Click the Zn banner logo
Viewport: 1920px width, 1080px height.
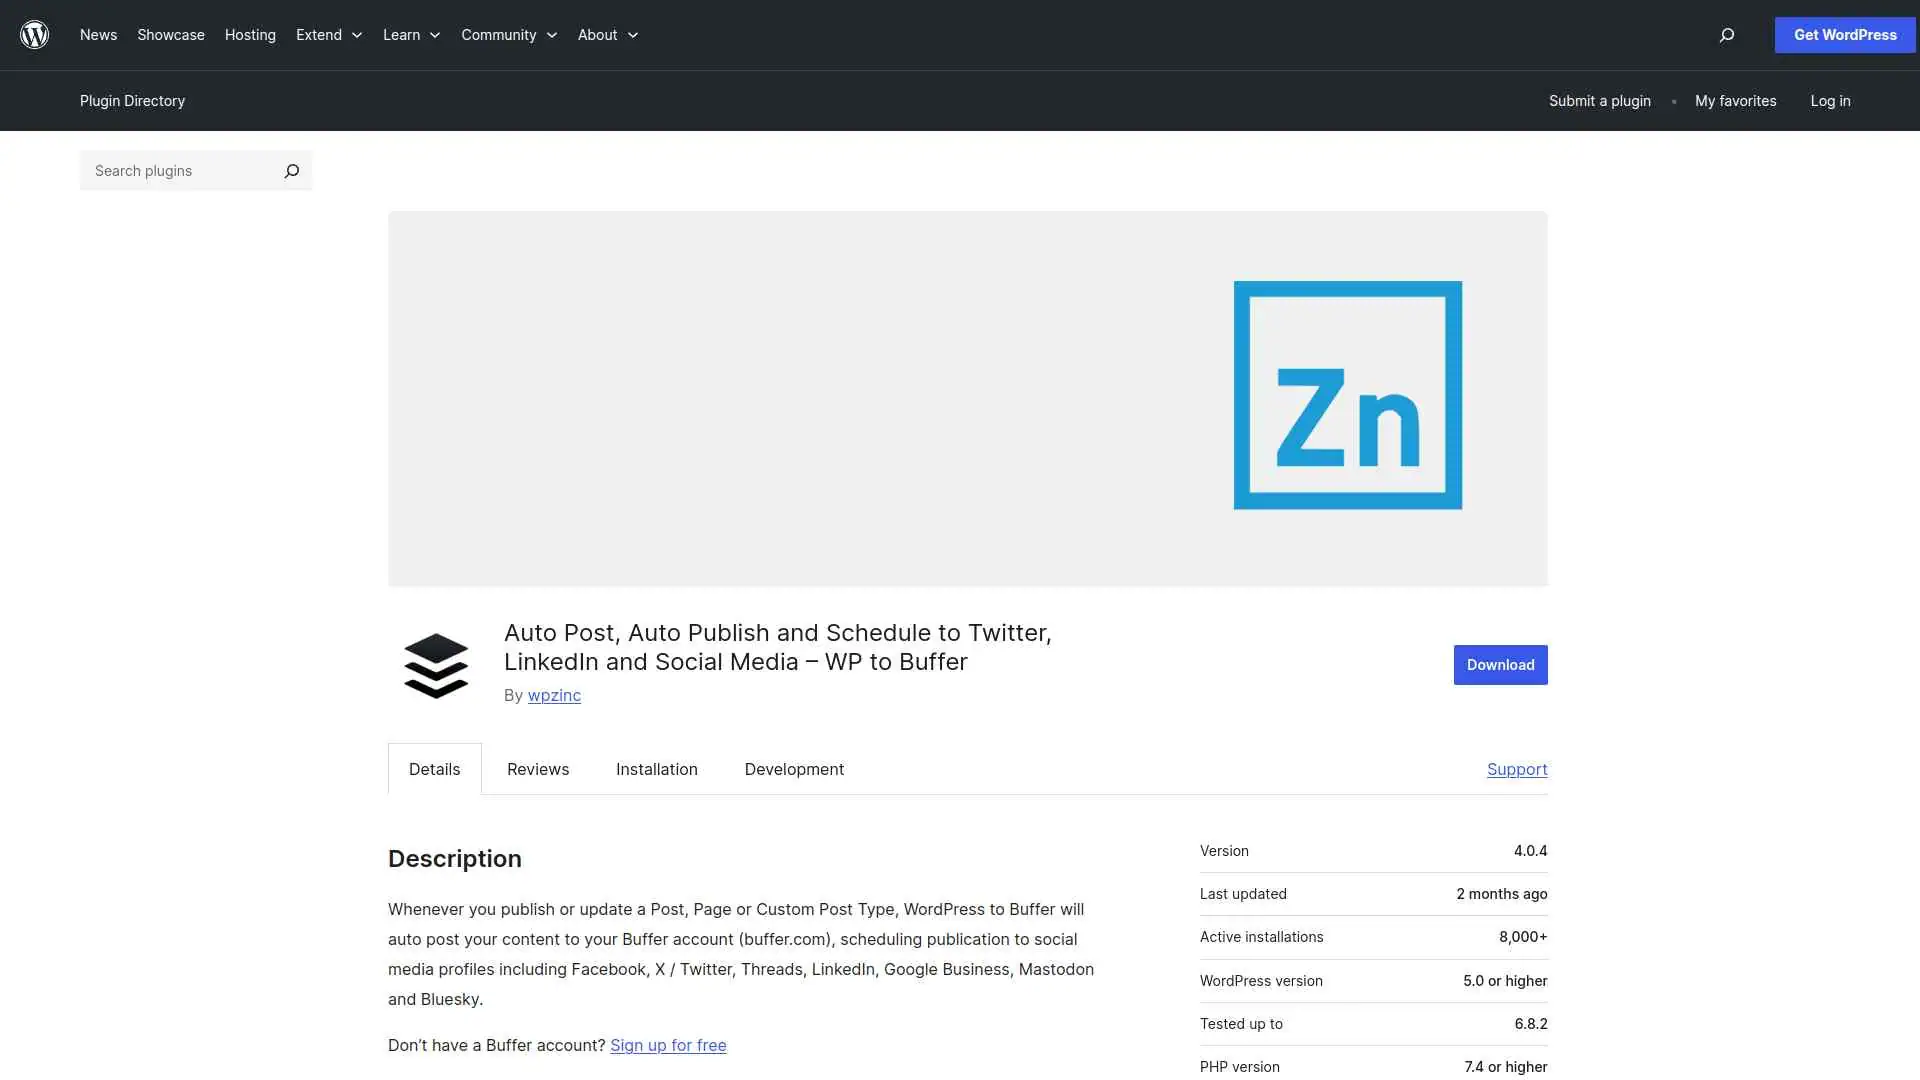point(1347,395)
